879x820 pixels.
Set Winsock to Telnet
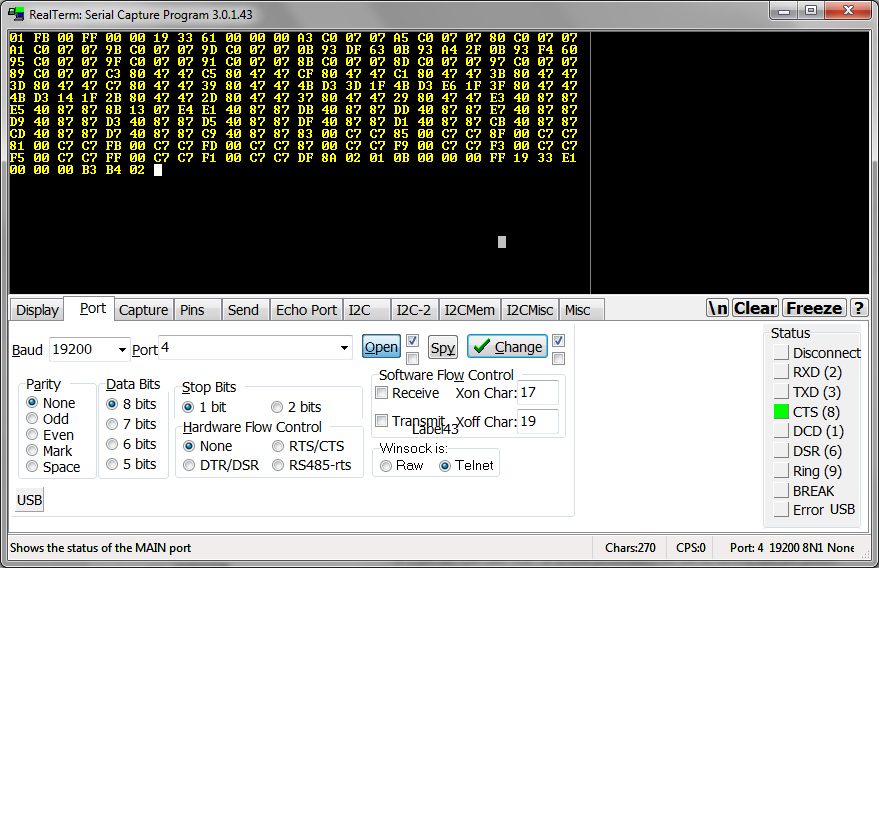click(445, 466)
